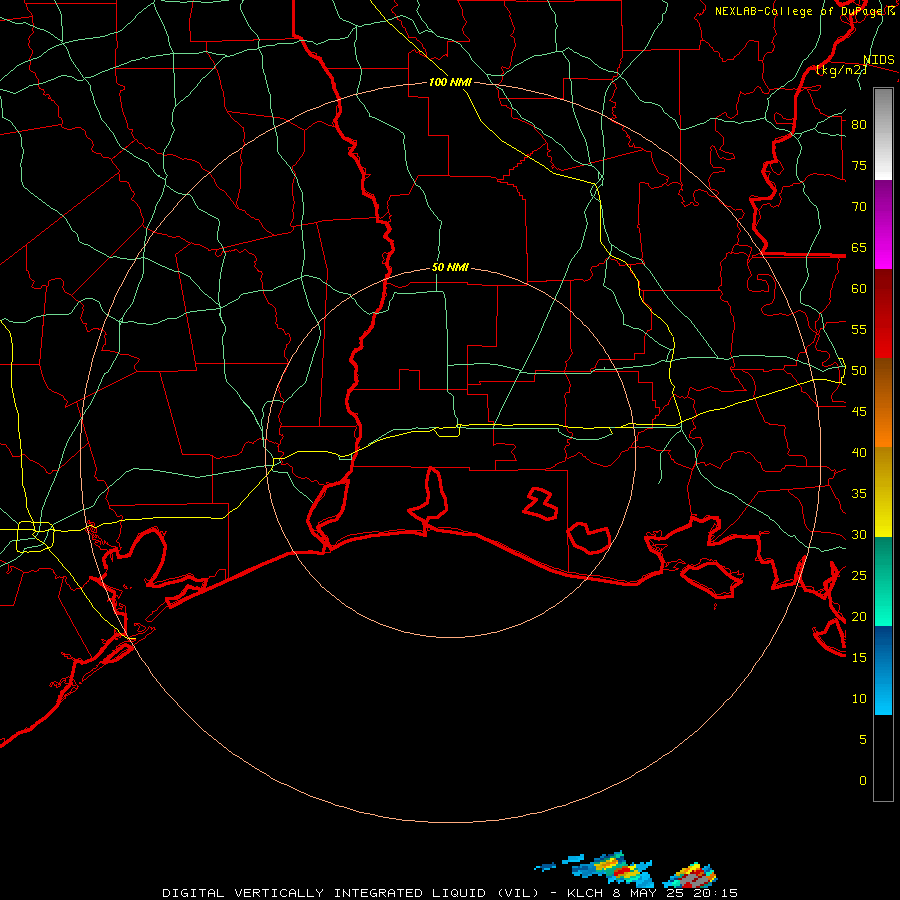Click the "KLCH" radar site identifier
Screen dimensions: 900x900
[x=585, y=893]
